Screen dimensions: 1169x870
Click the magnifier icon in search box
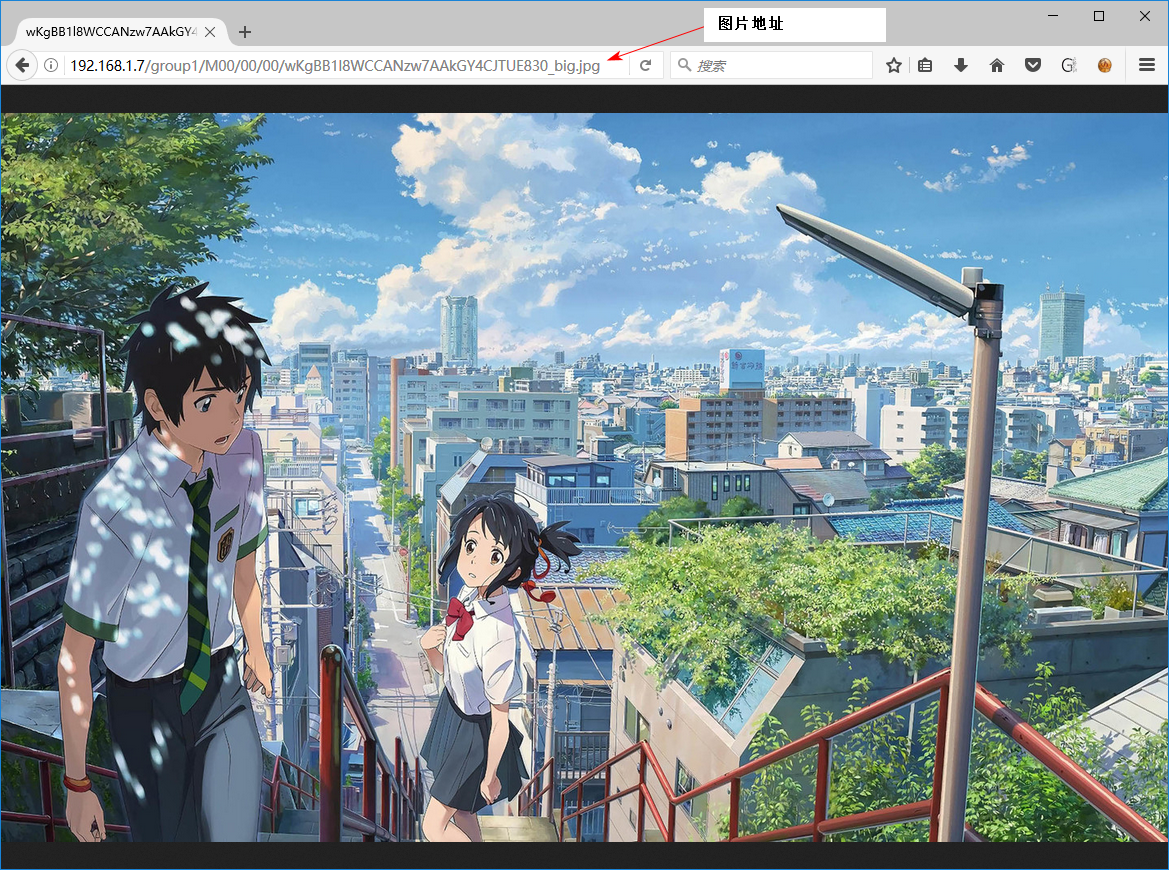coord(684,65)
